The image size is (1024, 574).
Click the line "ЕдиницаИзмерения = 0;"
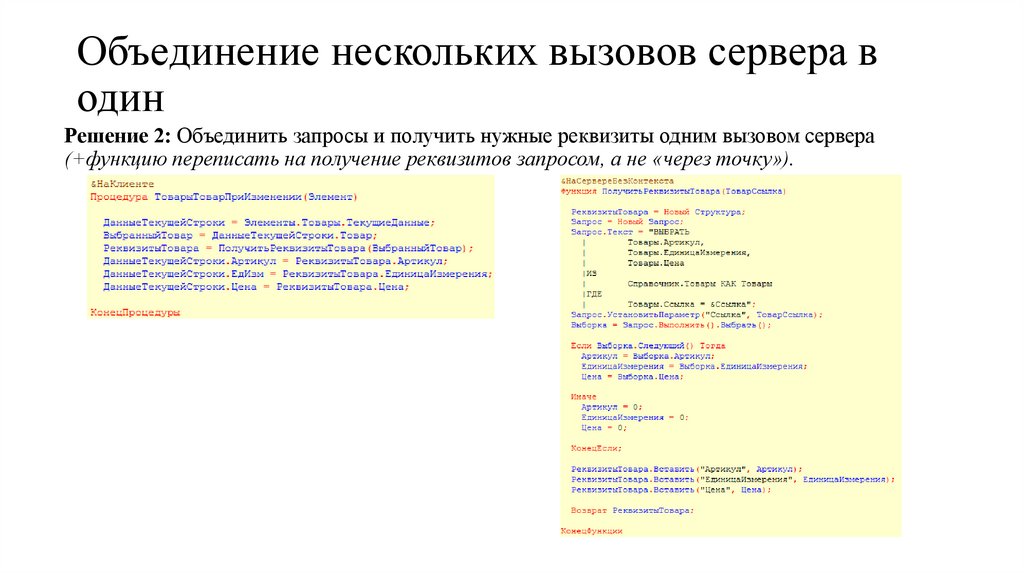[x=635, y=417]
